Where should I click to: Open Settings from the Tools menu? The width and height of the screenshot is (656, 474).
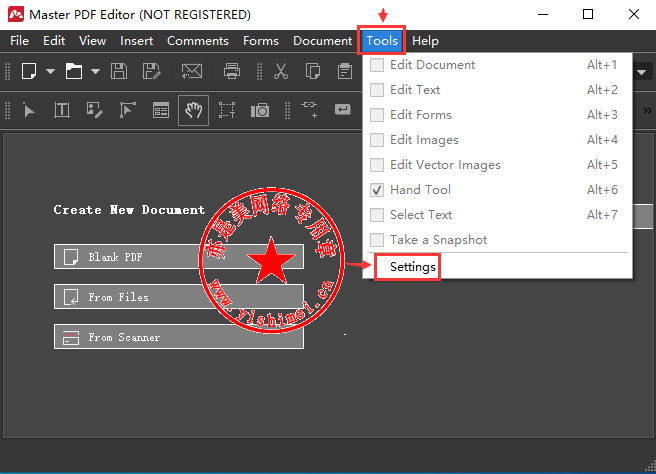coord(413,267)
